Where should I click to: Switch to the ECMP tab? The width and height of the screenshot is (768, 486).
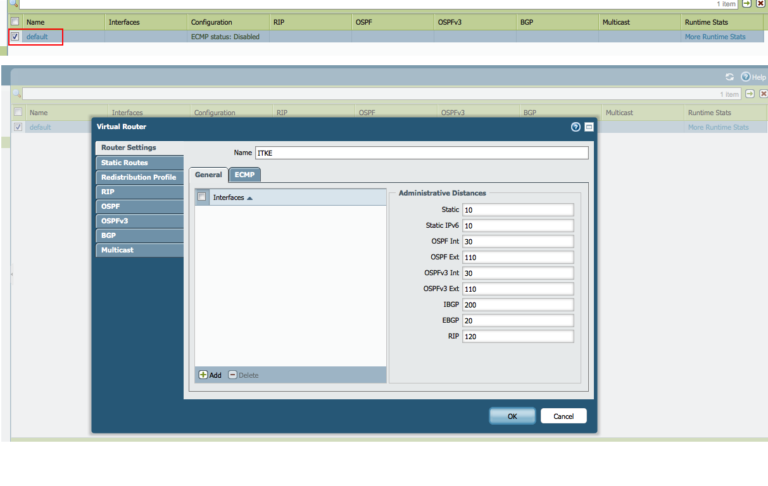click(x=244, y=174)
